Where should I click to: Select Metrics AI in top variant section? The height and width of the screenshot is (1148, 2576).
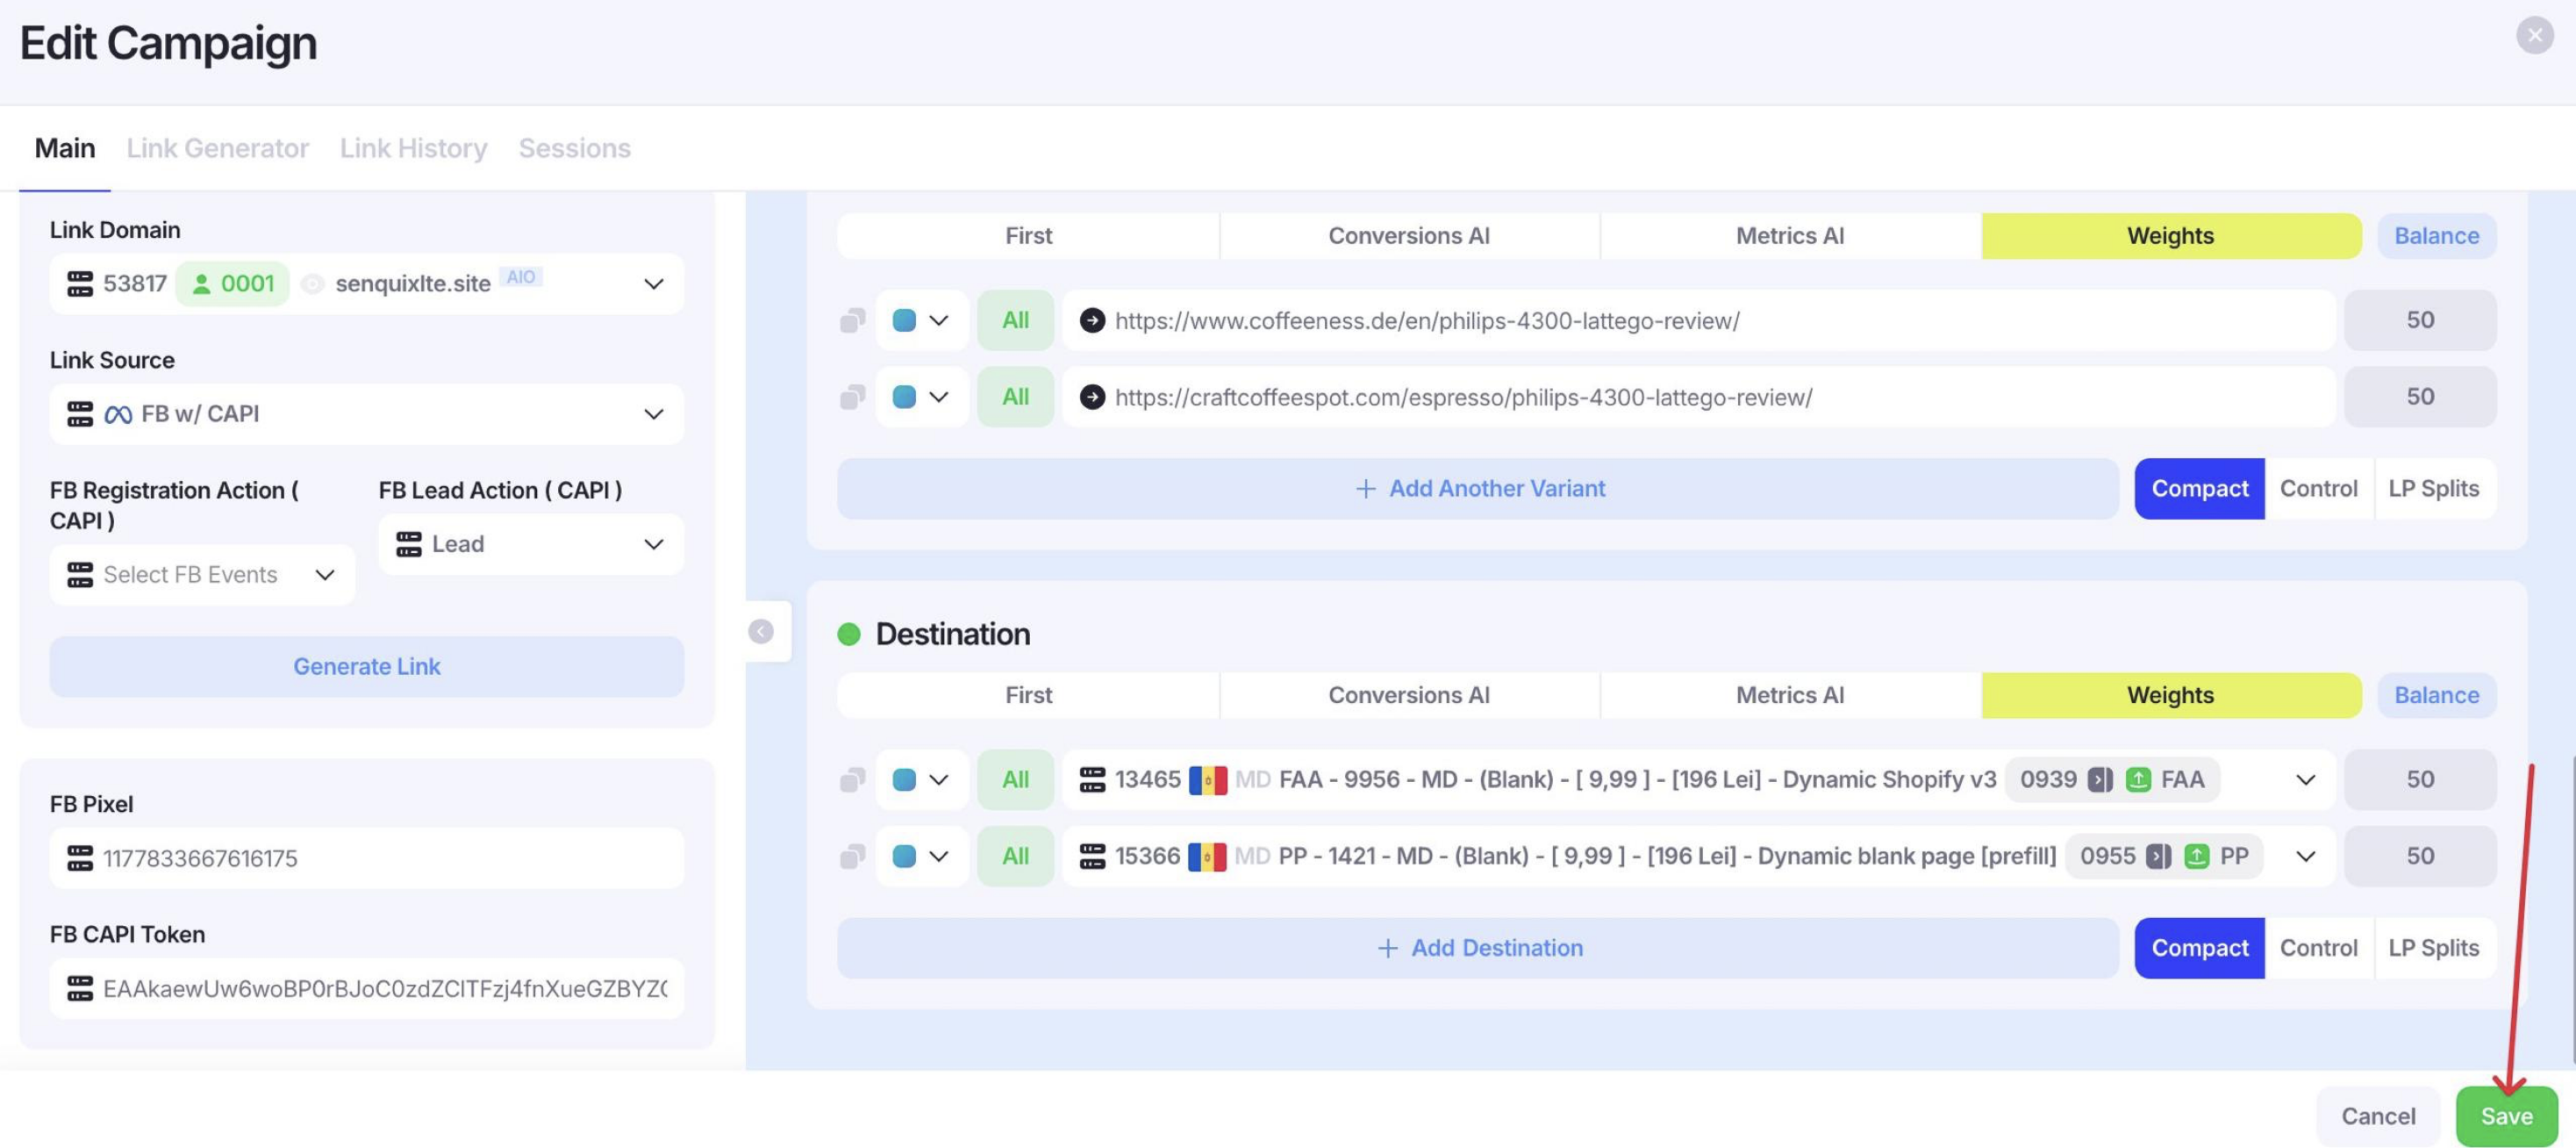point(1790,236)
